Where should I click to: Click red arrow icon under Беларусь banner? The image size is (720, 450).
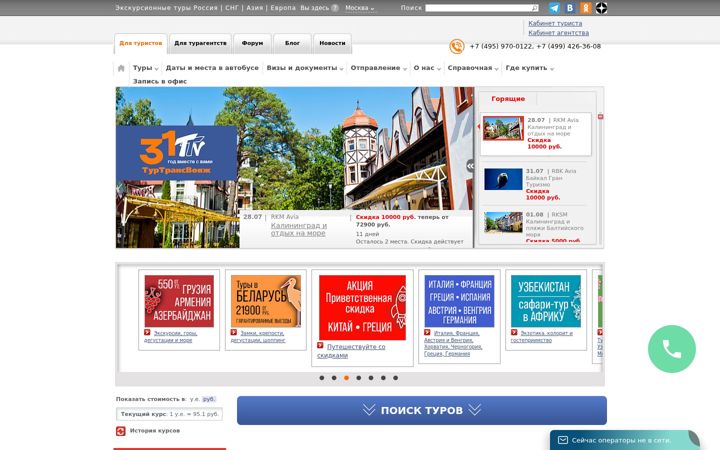click(234, 332)
